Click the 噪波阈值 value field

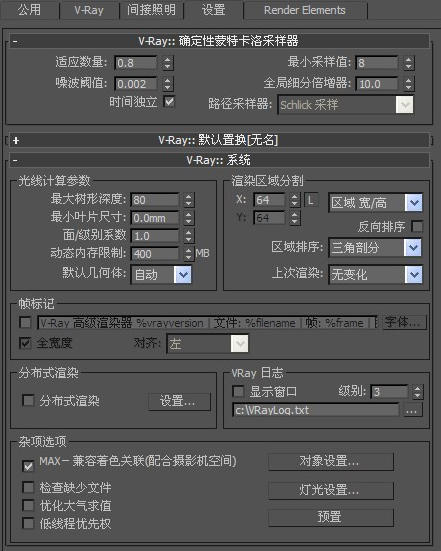(x=136, y=84)
